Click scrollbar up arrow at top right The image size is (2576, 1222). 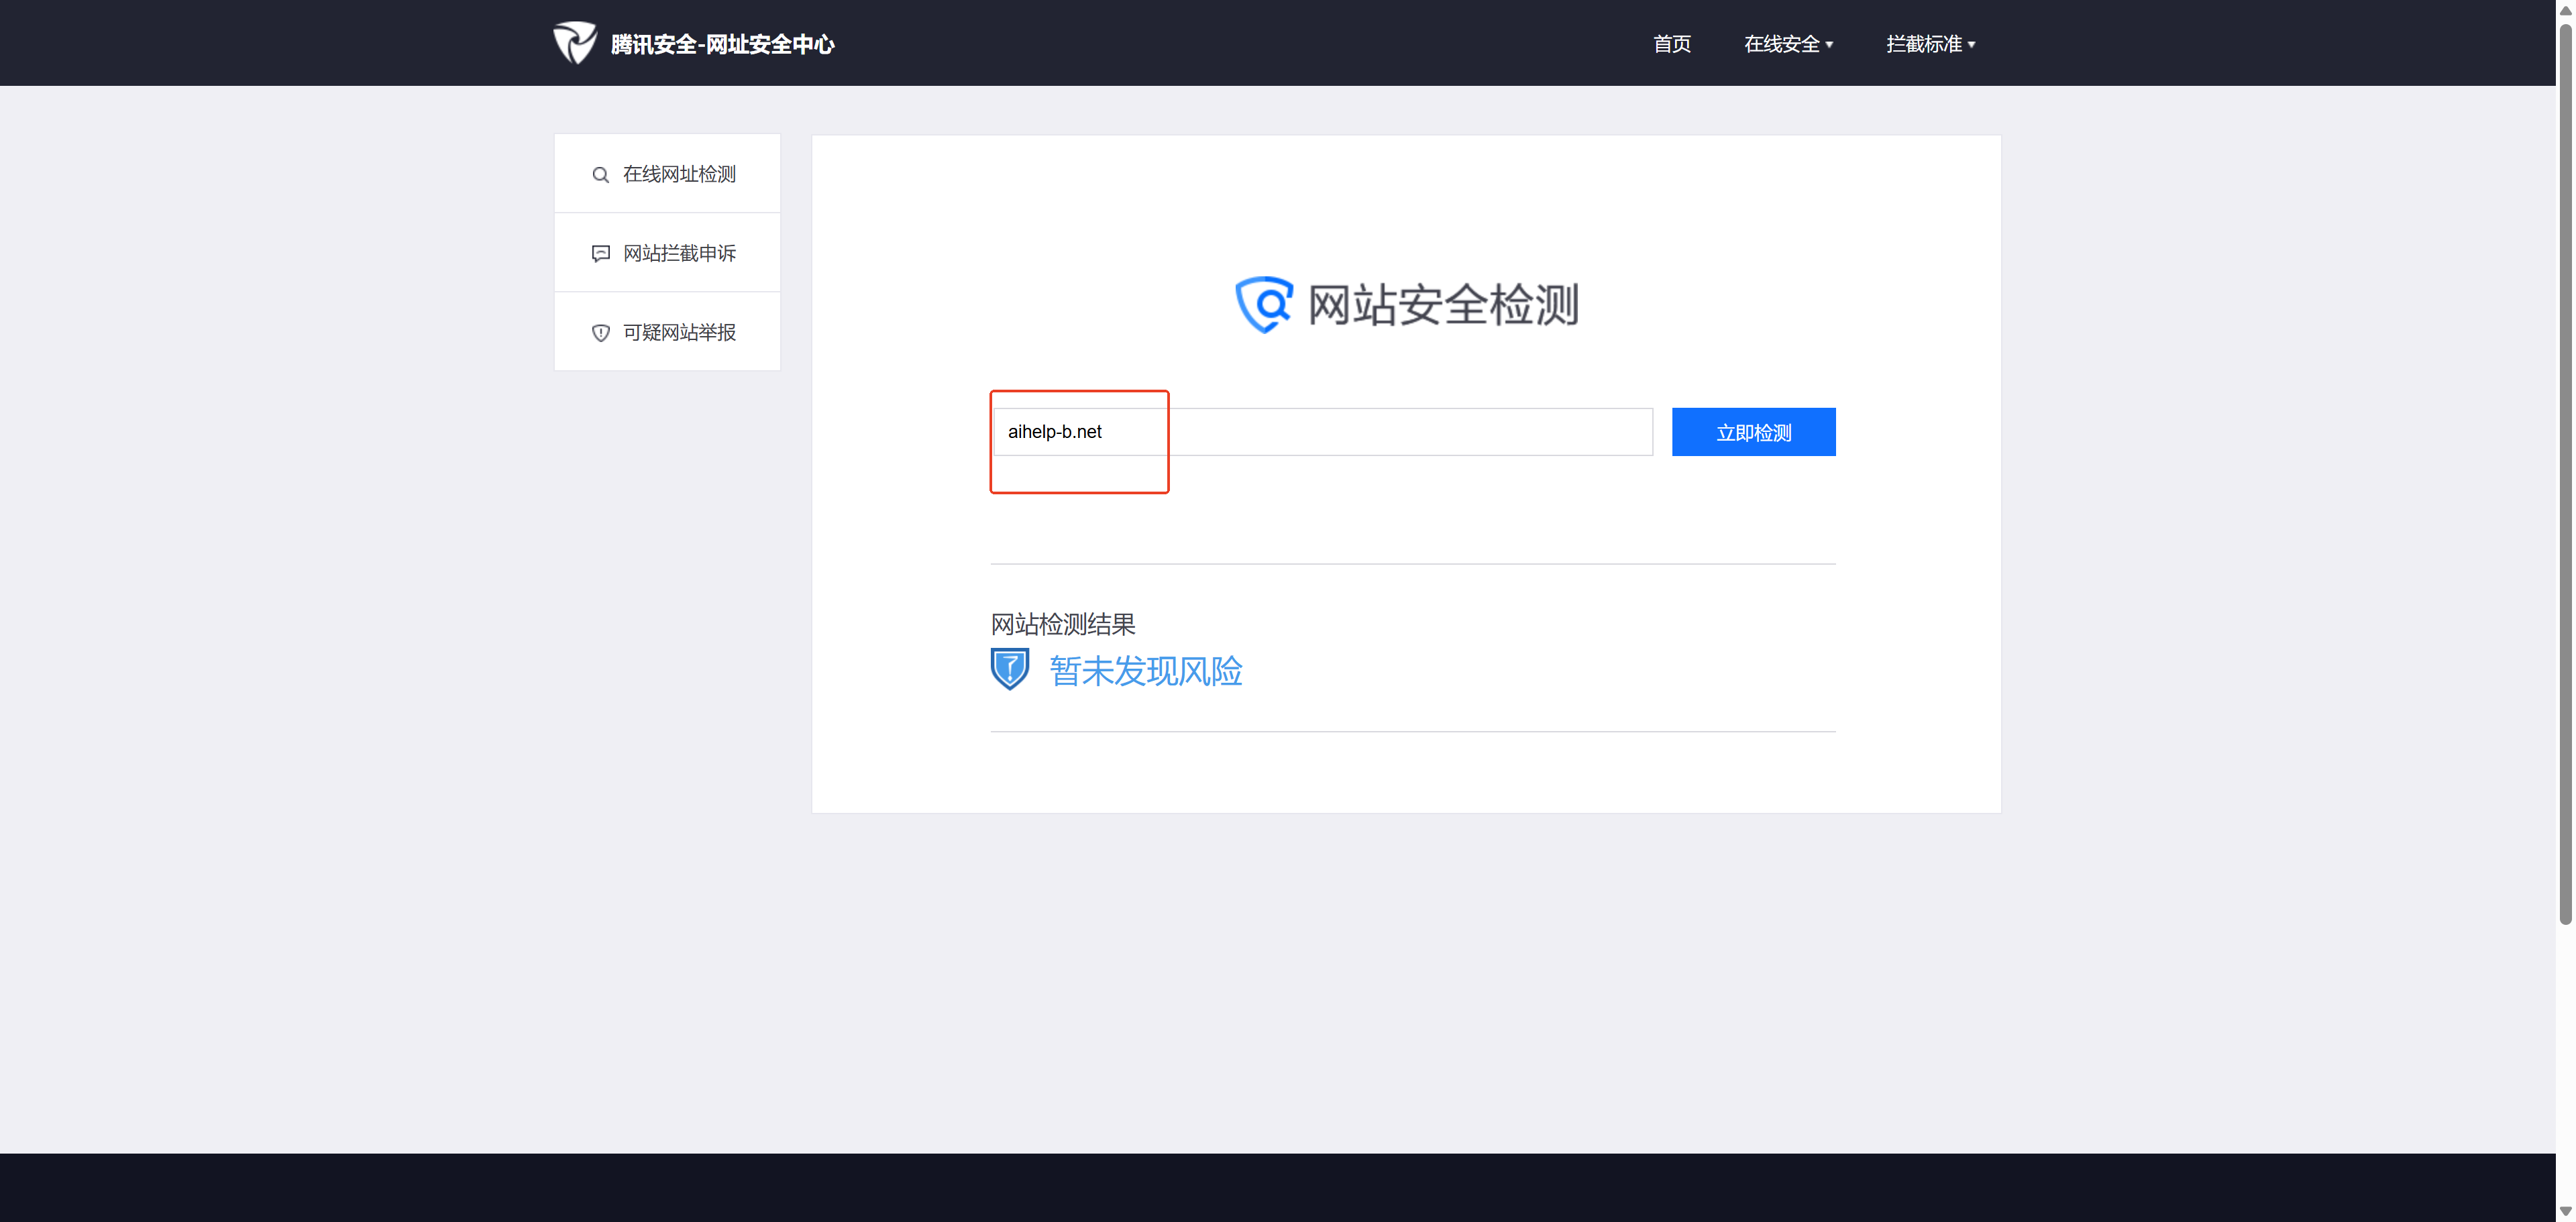(x=2565, y=9)
